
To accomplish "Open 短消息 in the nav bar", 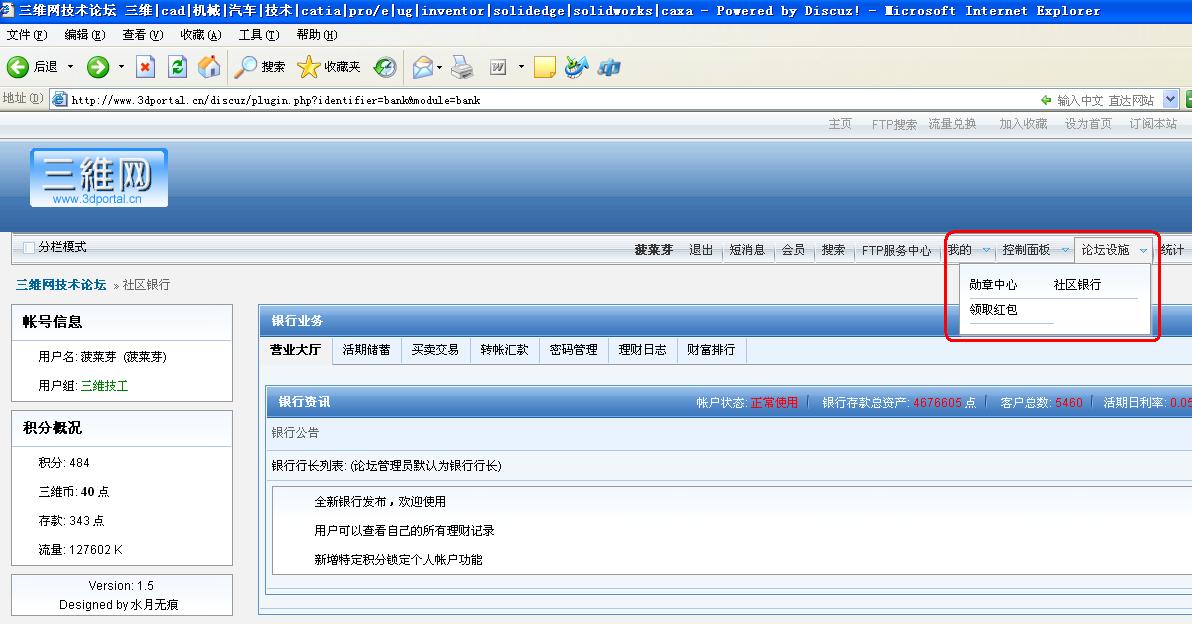I will pos(747,250).
